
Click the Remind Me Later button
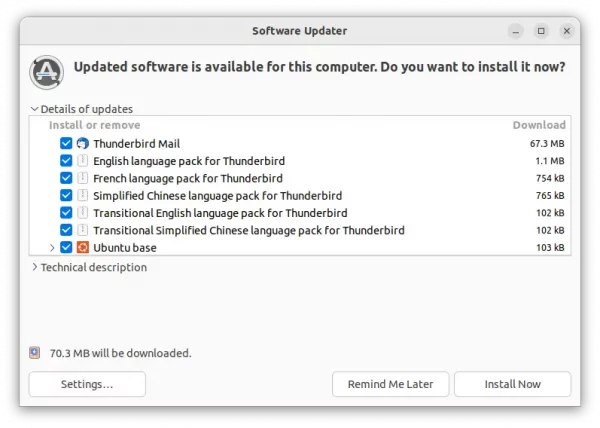click(390, 384)
